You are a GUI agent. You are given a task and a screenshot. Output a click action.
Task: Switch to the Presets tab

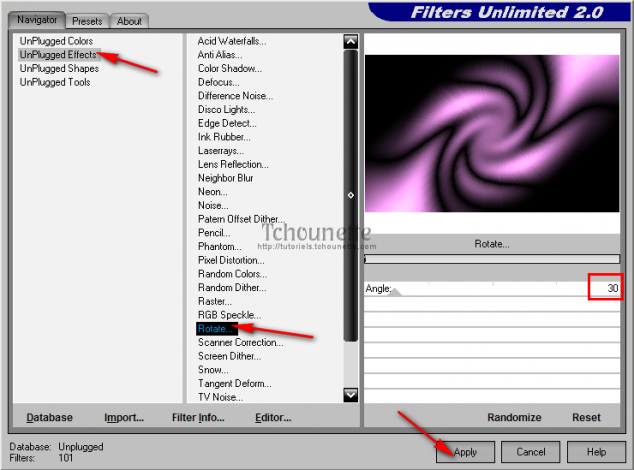(87, 20)
